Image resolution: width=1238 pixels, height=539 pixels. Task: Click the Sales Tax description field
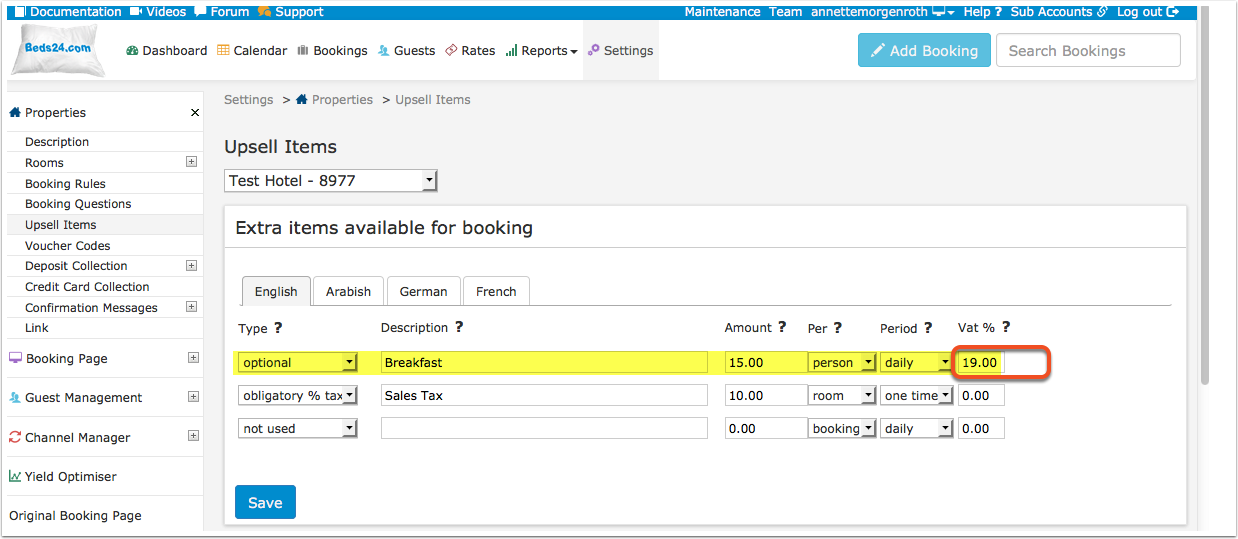click(x=544, y=396)
